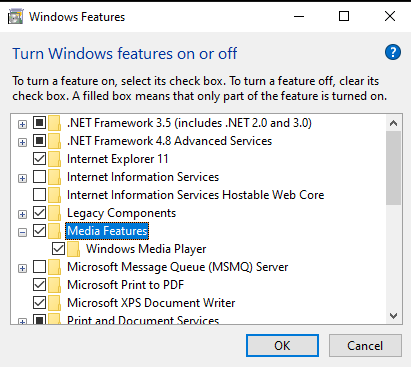Expand the Legacy Components node
Image resolution: width=411 pixels, height=367 pixels.
click(22, 214)
